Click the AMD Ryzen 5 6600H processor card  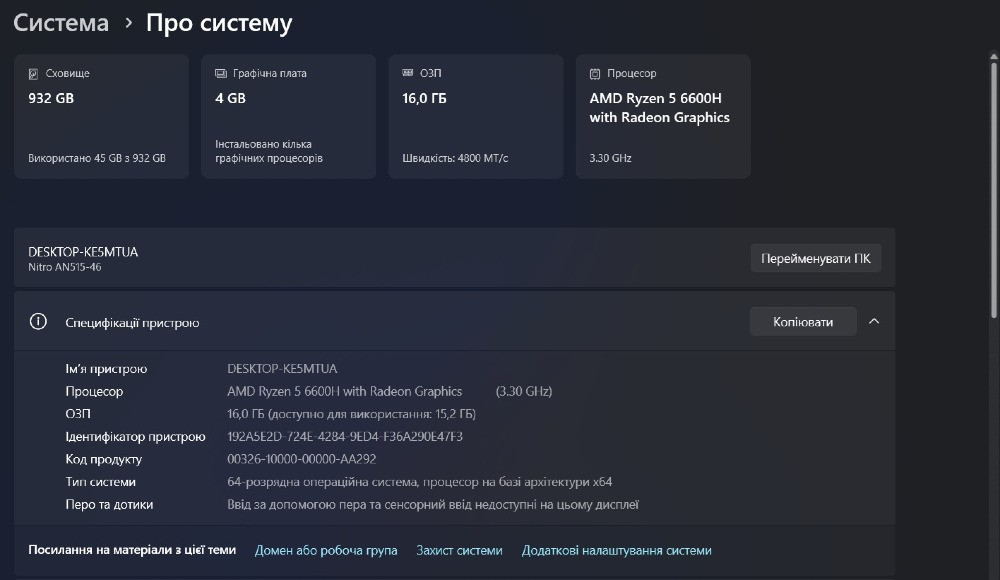662,115
